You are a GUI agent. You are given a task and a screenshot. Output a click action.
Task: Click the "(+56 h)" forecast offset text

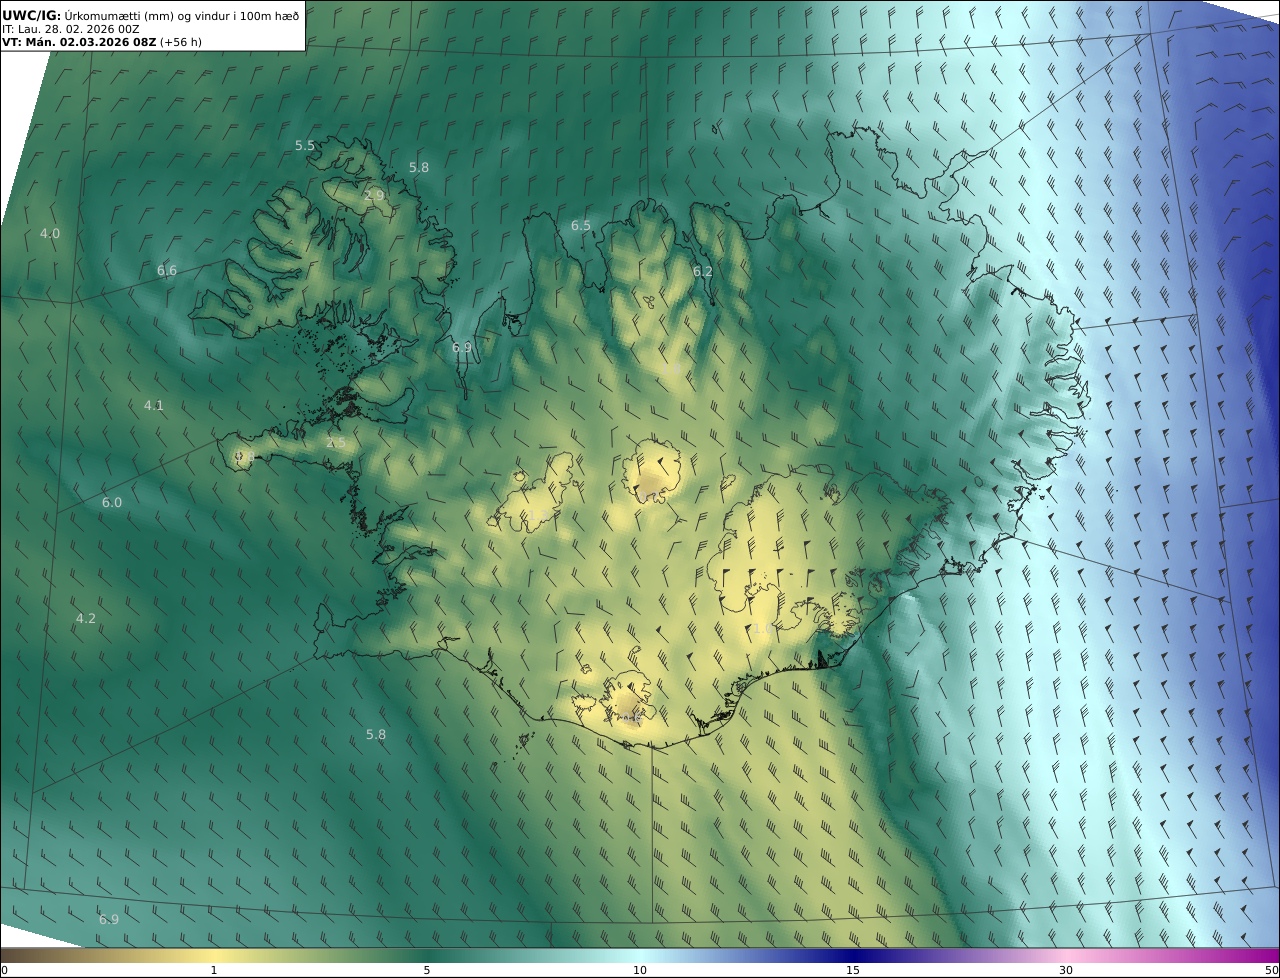click(x=181, y=43)
